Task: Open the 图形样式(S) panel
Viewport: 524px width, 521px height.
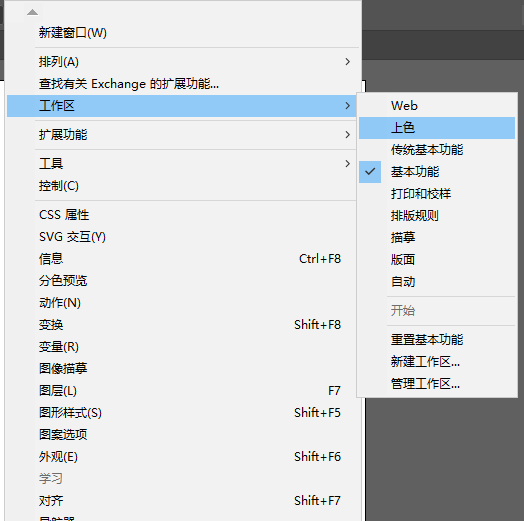Action: tap(182, 413)
